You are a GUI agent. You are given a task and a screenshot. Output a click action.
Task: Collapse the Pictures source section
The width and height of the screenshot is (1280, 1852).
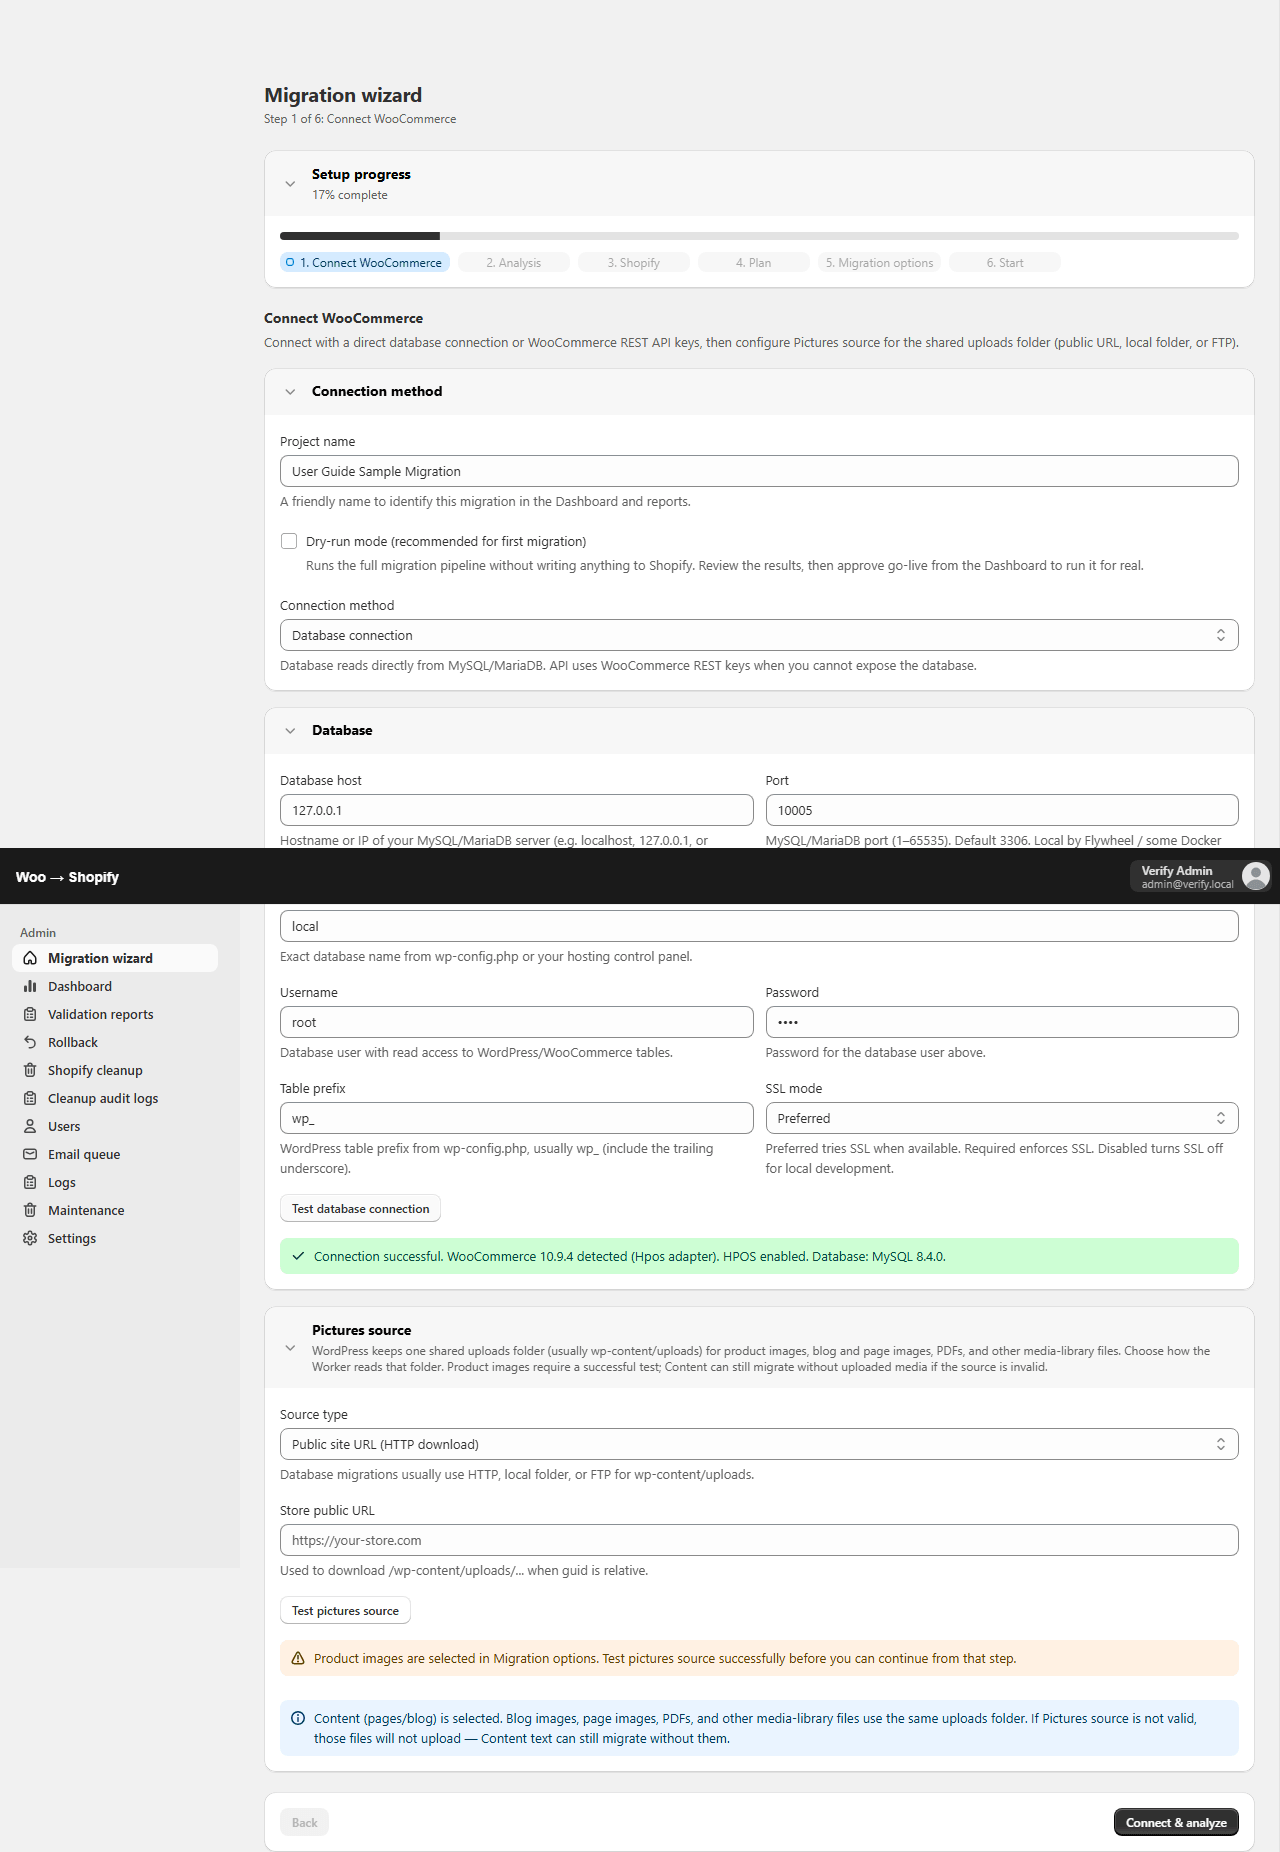pos(290,1348)
